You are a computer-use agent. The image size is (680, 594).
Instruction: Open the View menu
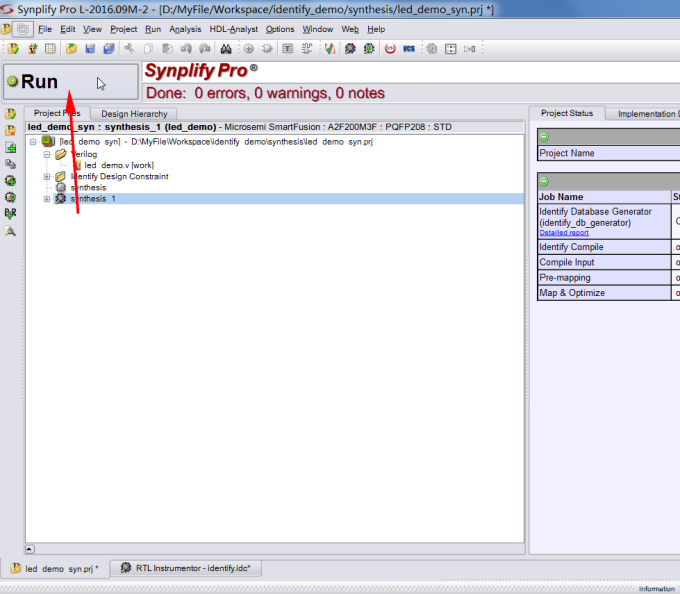pyautogui.click(x=92, y=29)
